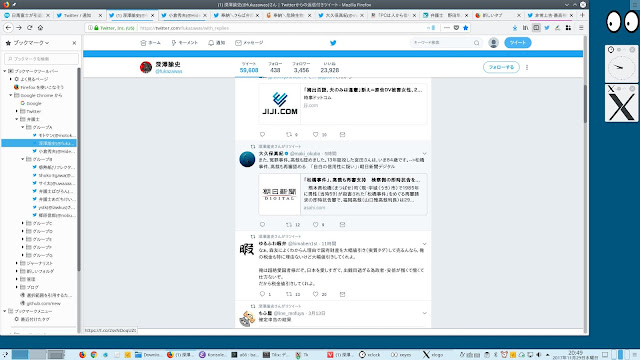Open the downloads arrow in Firefox toolbar
Image resolution: width=640 pixels, height=360 pixels.
pyautogui.click(x=515, y=28)
